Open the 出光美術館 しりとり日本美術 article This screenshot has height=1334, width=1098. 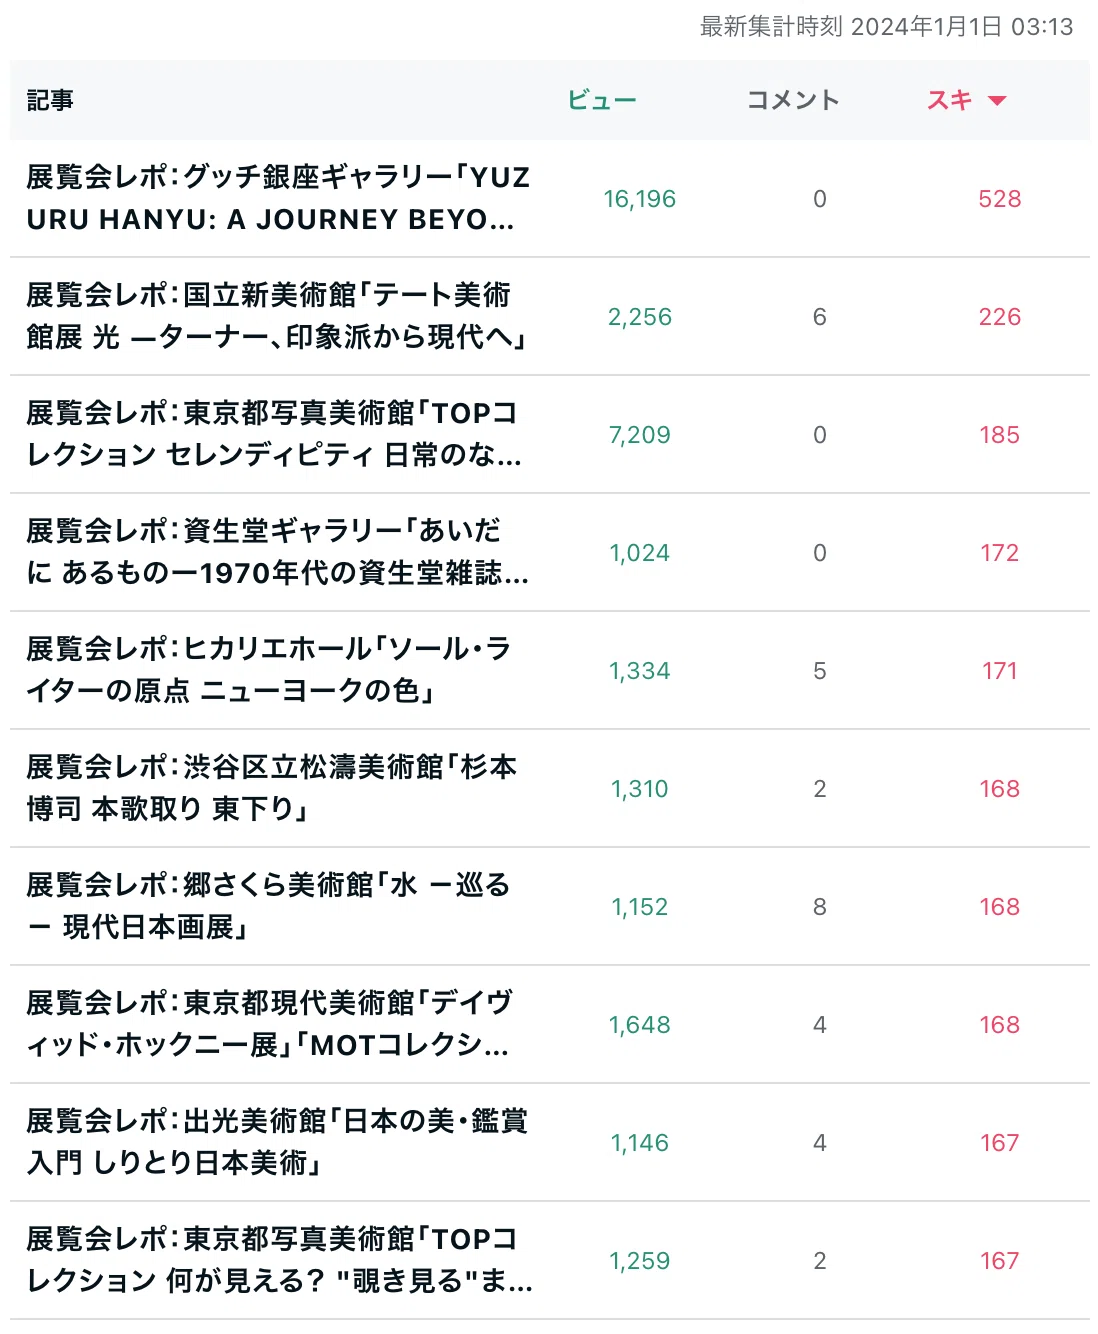click(x=277, y=1142)
